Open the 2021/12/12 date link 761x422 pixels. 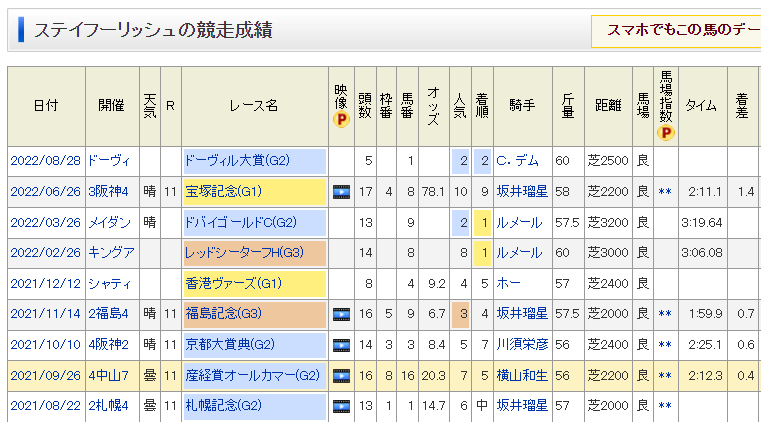pos(44,283)
